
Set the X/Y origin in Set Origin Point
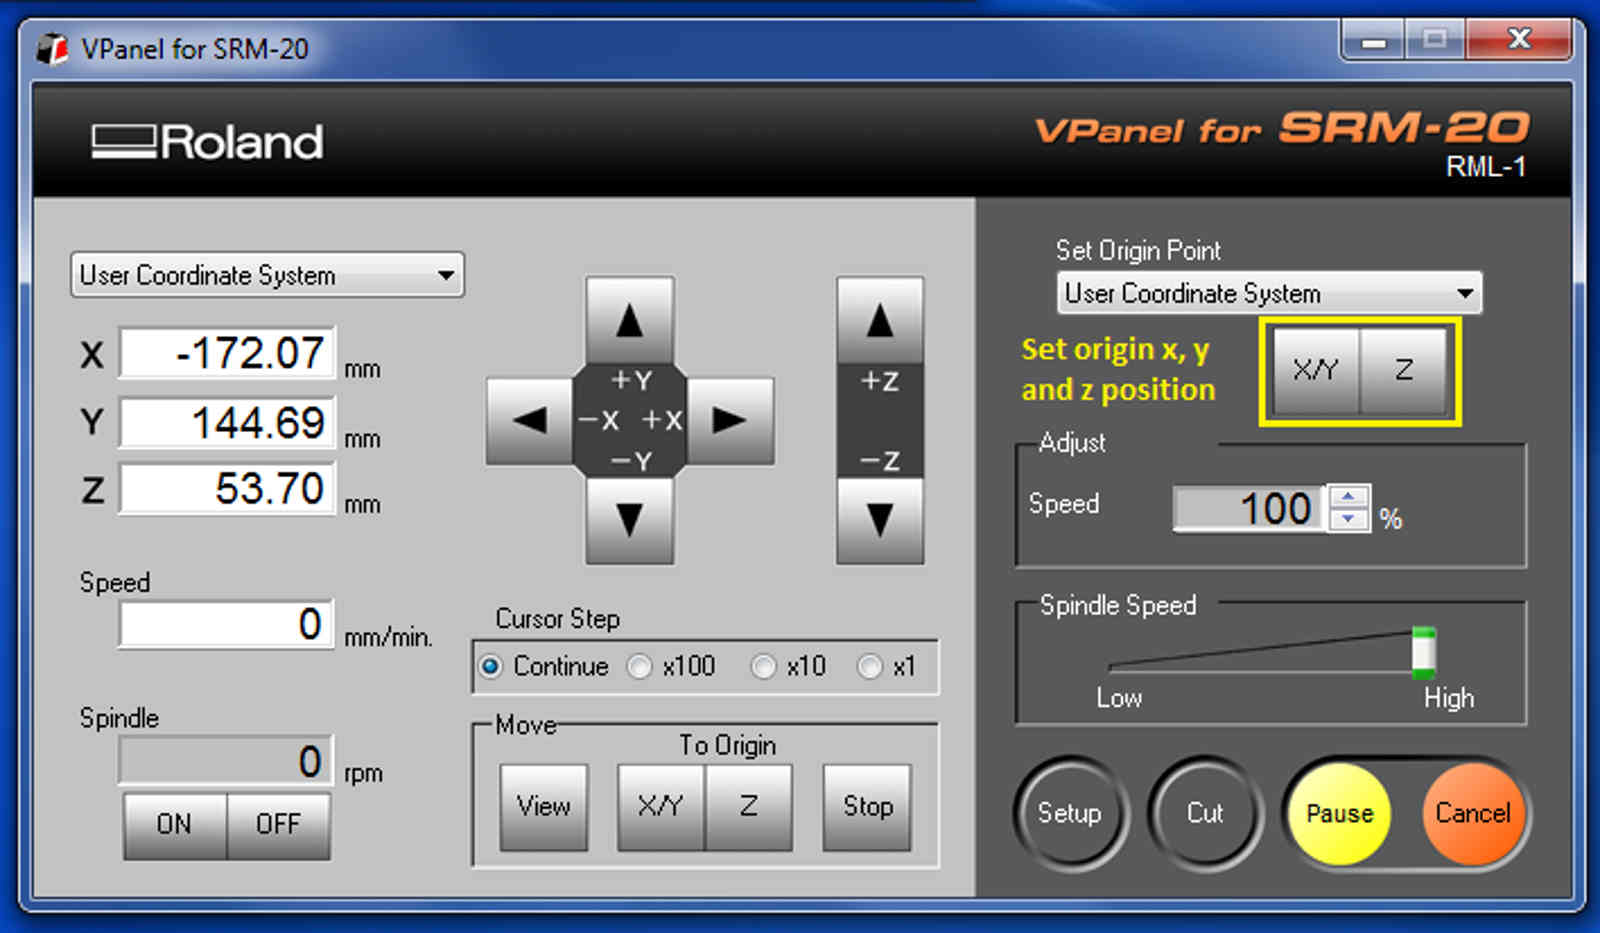coord(1316,370)
